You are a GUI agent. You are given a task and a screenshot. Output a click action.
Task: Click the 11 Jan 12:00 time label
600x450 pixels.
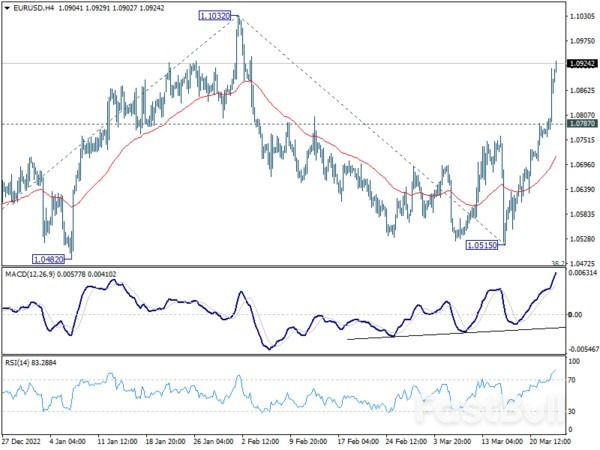pos(117,441)
